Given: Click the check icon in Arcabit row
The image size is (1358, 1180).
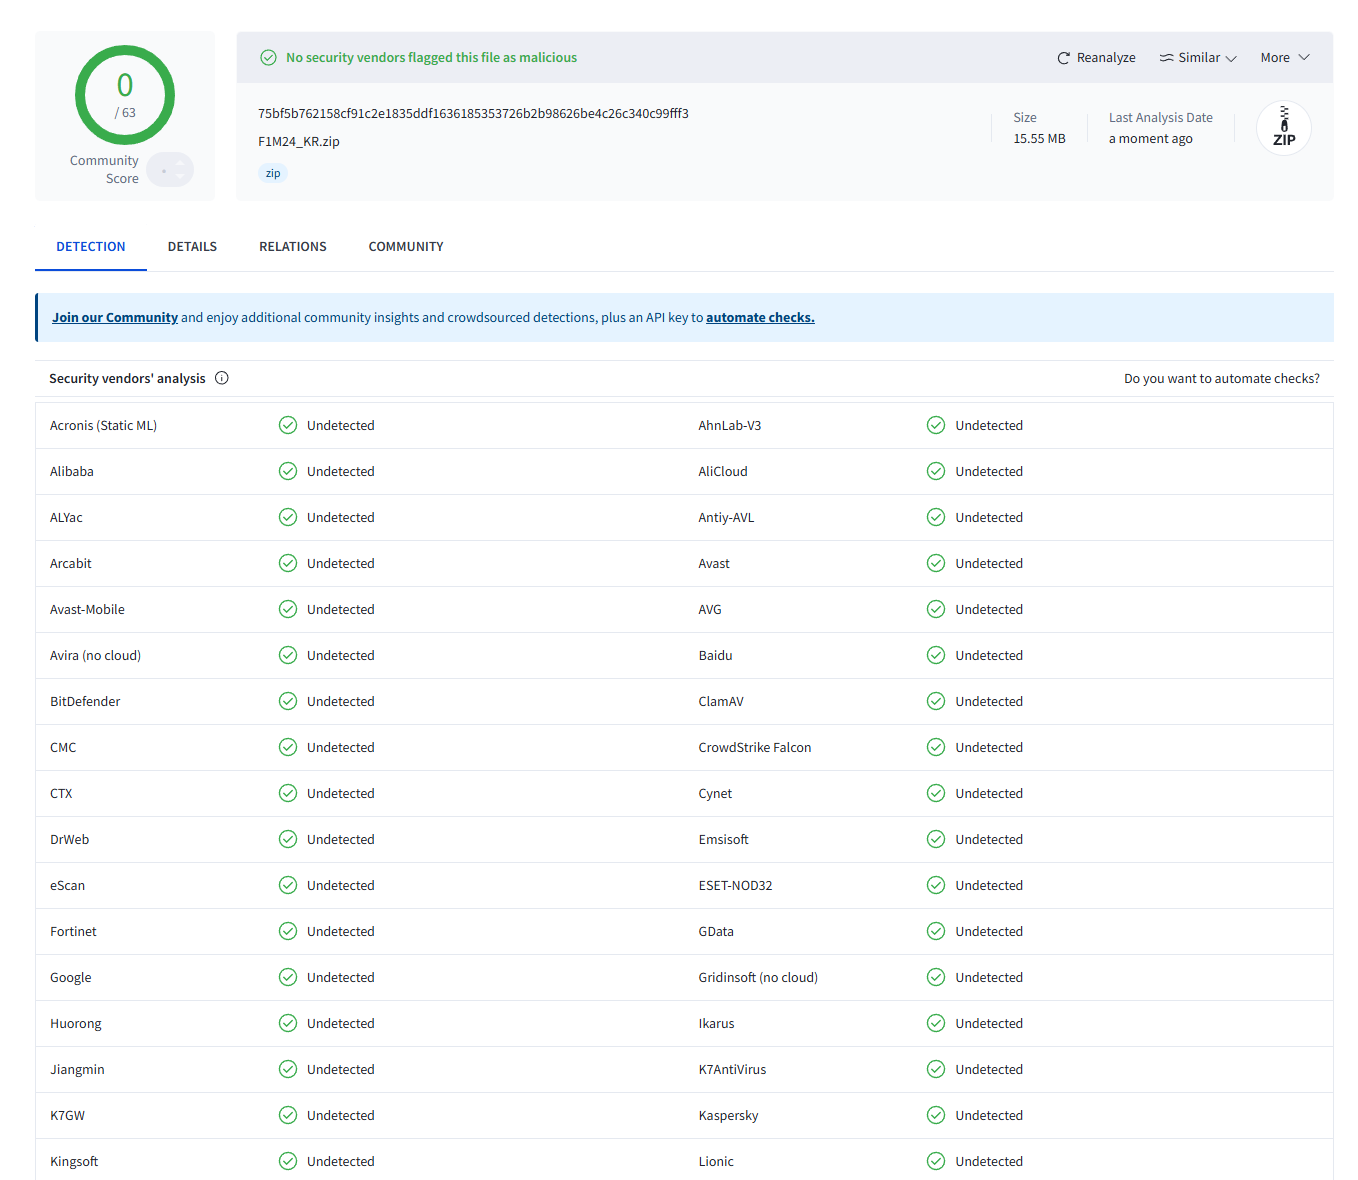Looking at the screenshot, I should click(x=288, y=563).
